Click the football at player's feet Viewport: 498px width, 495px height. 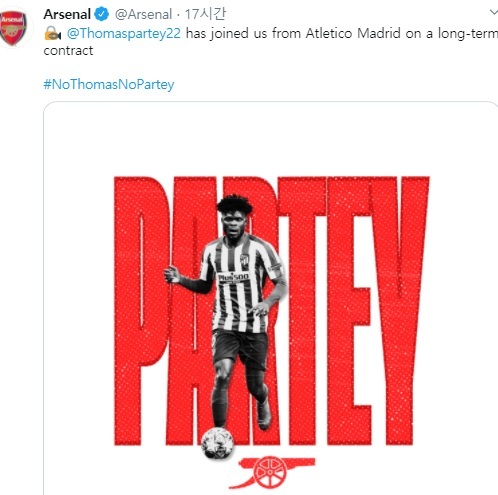tap(217, 443)
